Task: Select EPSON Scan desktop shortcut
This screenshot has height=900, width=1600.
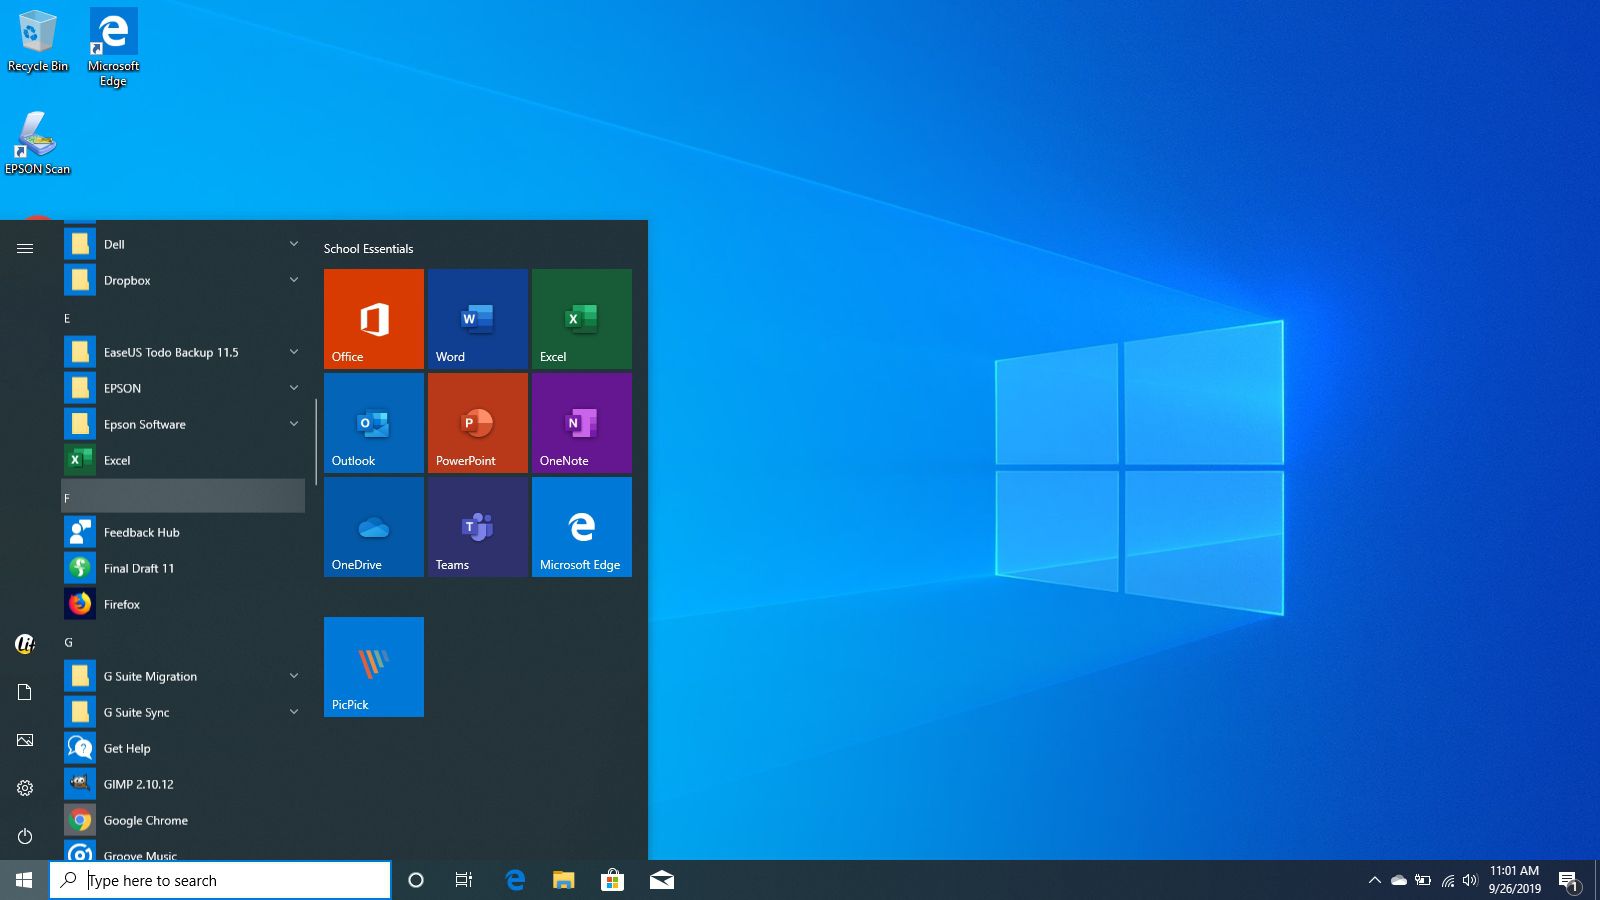Action: tap(37, 143)
